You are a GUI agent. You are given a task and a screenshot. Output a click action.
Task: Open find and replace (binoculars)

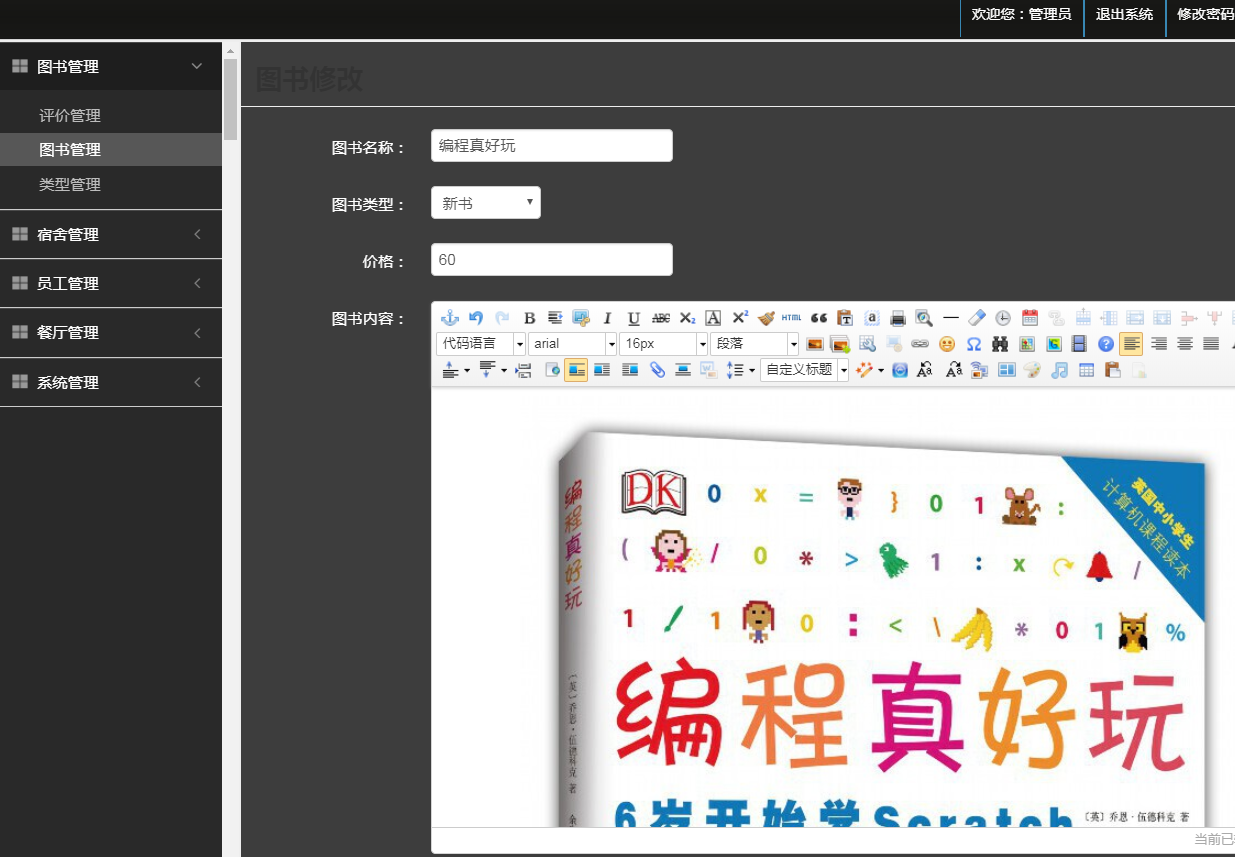pos(1001,344)
